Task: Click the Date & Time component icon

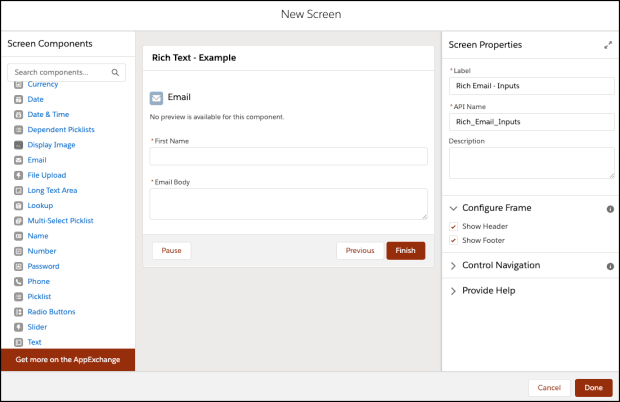Action: coord(18,115)
